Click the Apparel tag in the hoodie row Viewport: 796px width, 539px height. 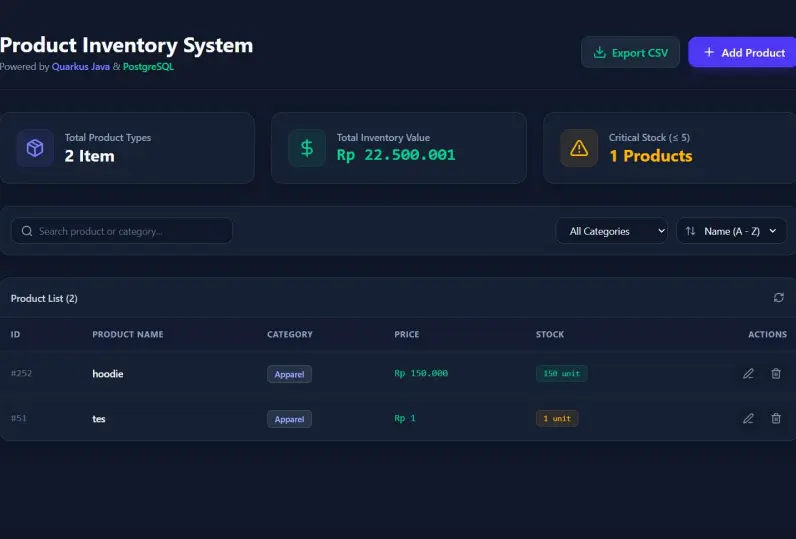click(289, 374)
